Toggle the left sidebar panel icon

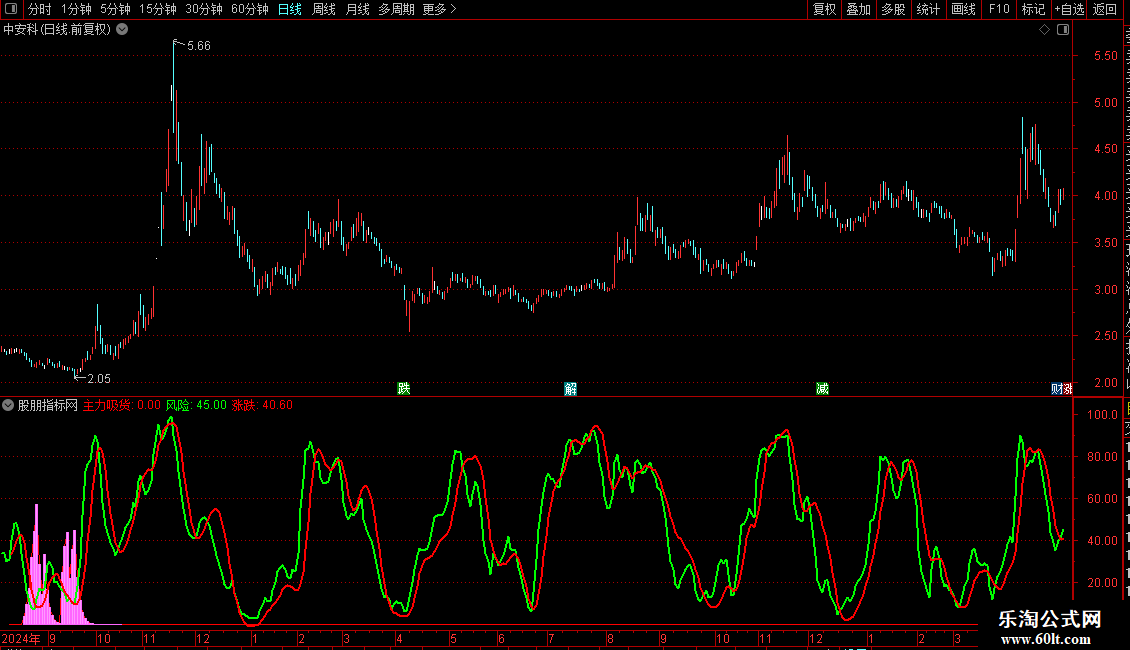coord(11,9)
